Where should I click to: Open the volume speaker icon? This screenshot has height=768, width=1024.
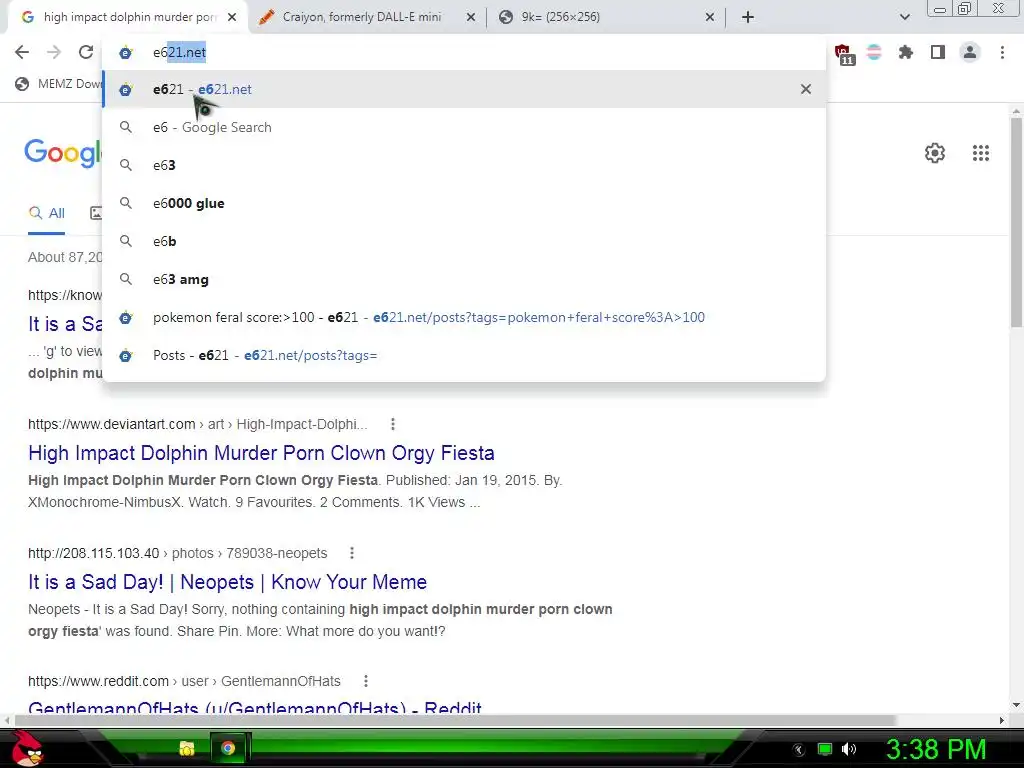point(849,750)
